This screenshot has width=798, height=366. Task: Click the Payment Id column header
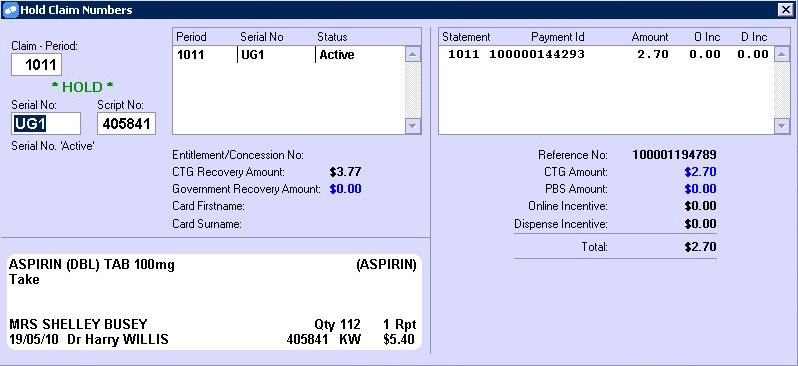[558, 37]
